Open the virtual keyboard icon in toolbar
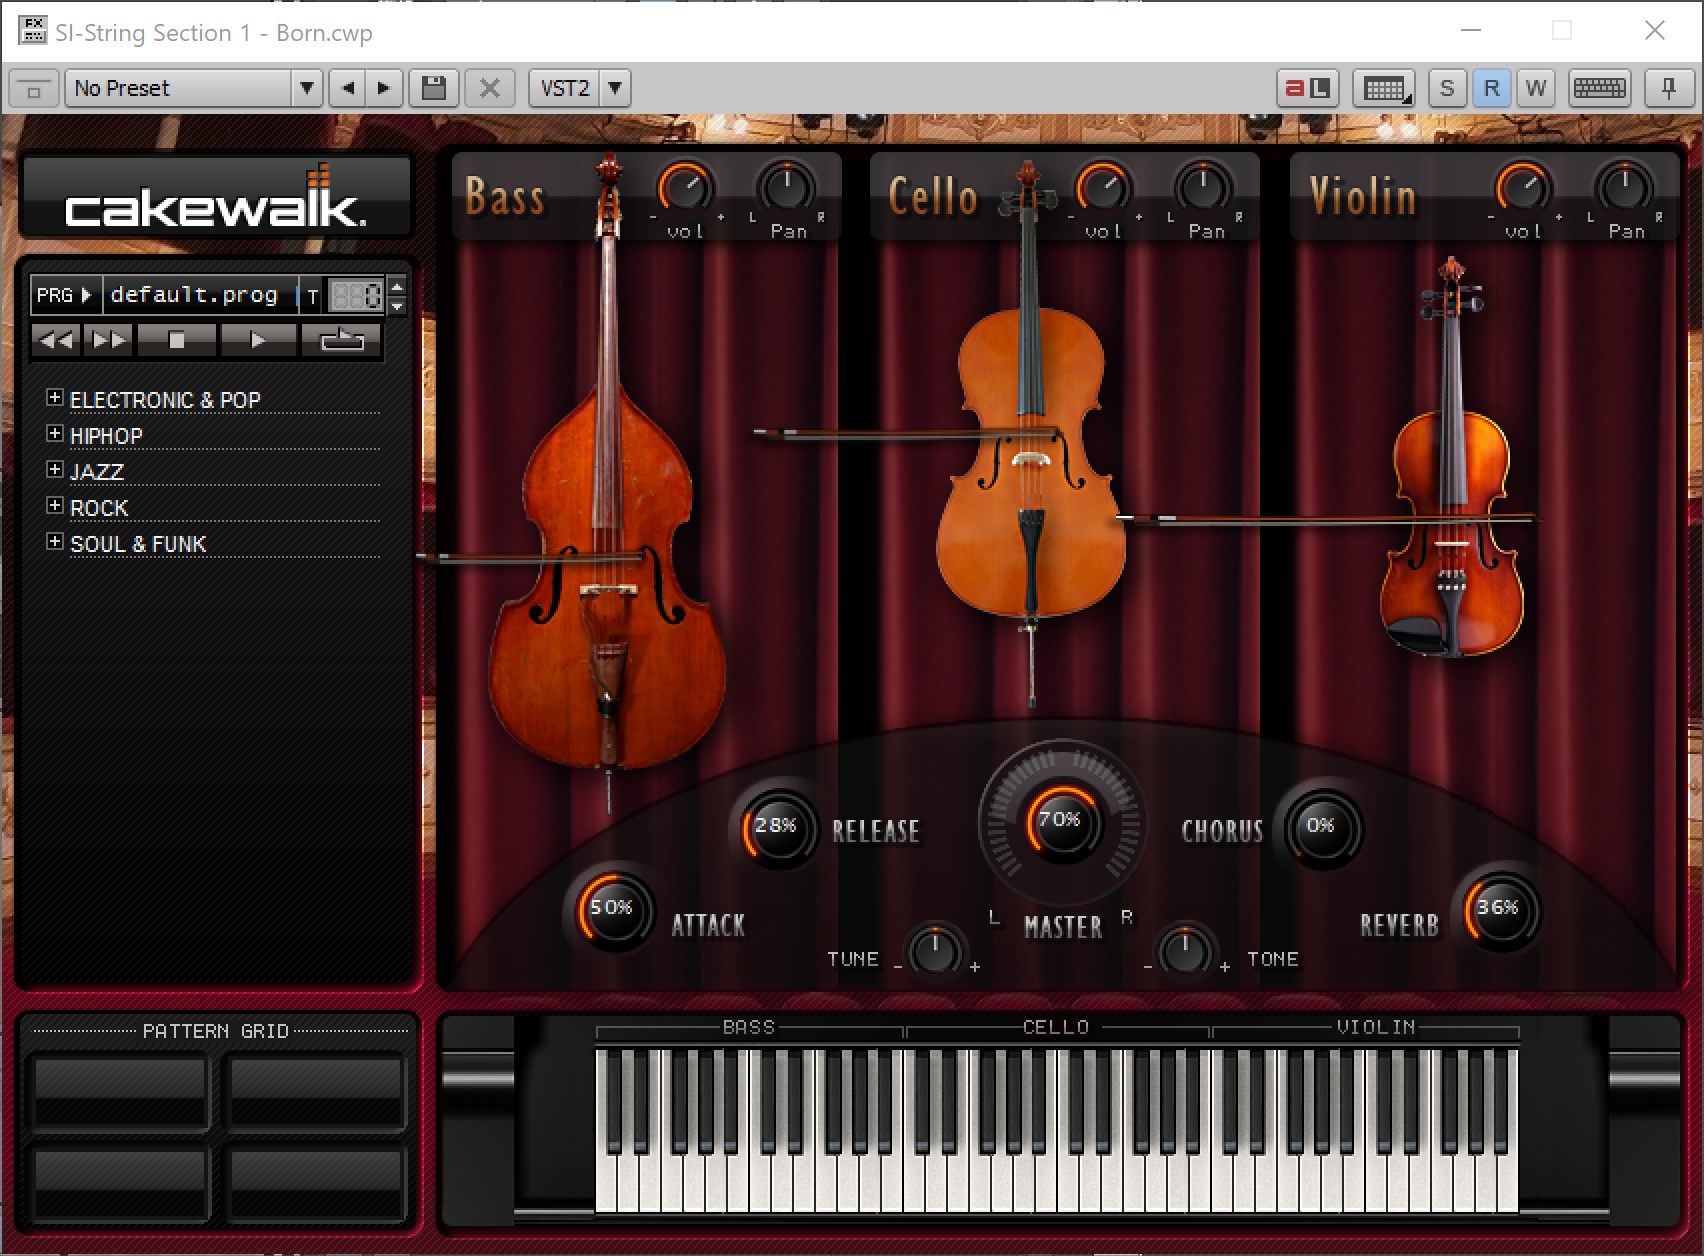 pyautogui.click(x=1599, y=88)
